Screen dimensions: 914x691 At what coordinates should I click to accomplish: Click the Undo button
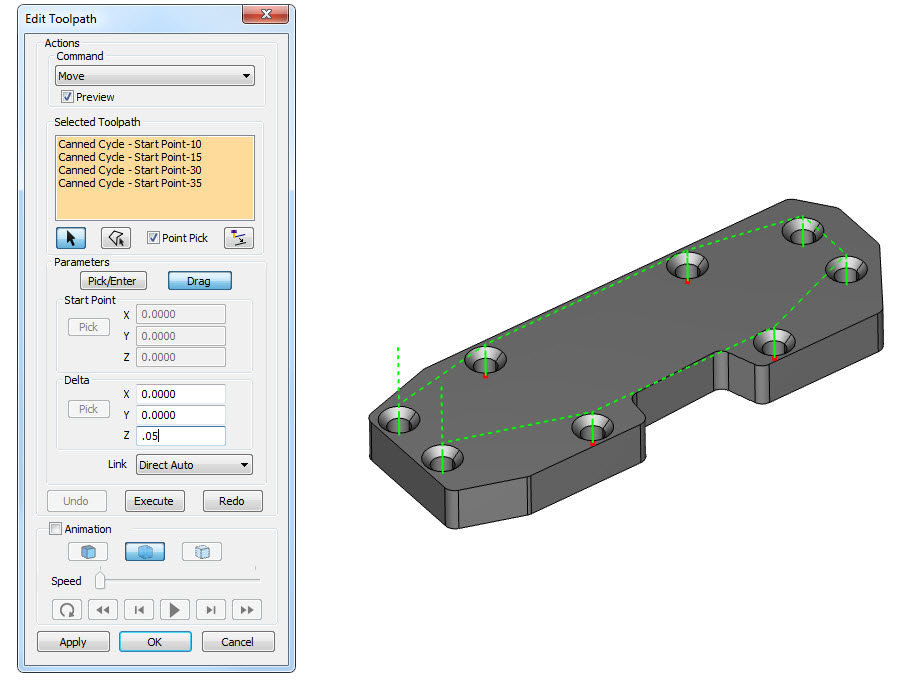(x=76, y=501)
